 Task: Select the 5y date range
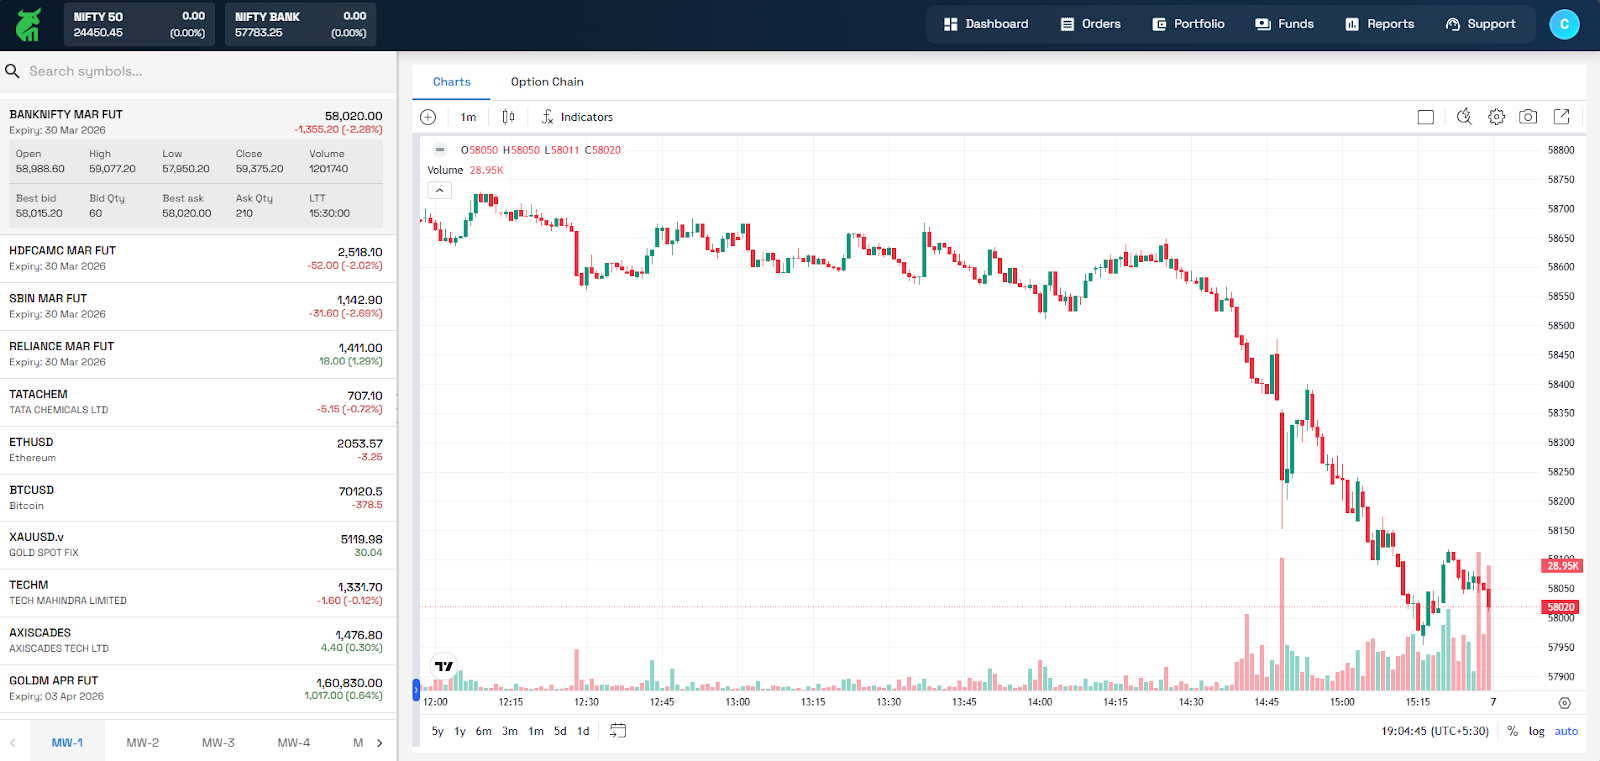437,731
